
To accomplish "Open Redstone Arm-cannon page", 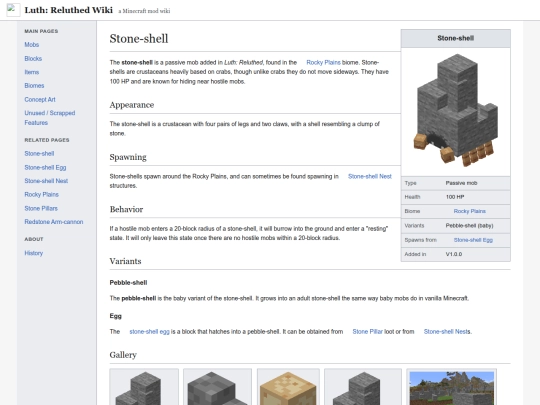I will click(54, 222).
